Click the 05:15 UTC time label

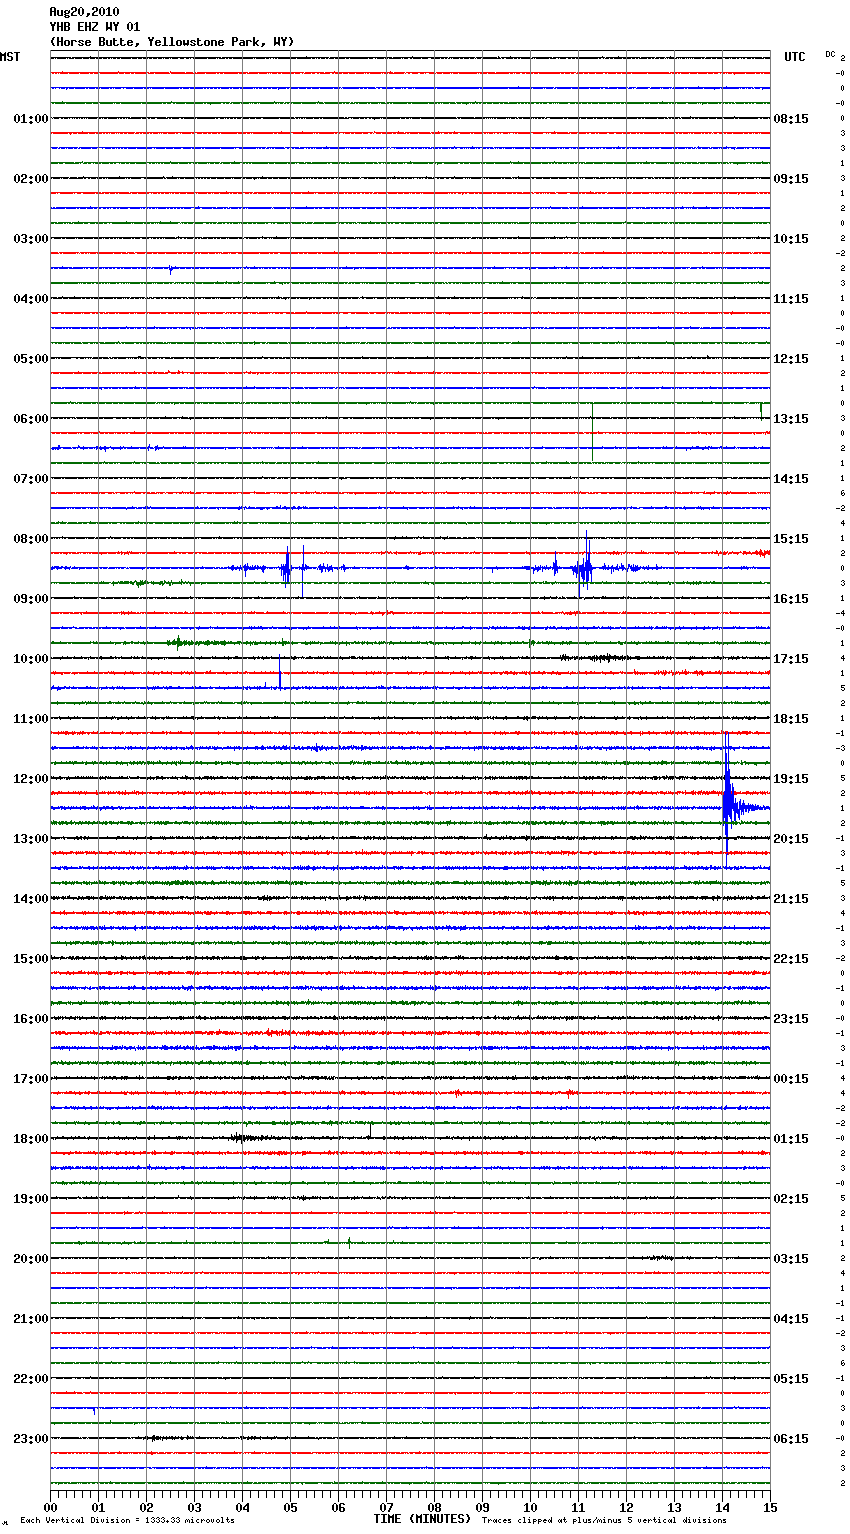tap(791, 1379)
